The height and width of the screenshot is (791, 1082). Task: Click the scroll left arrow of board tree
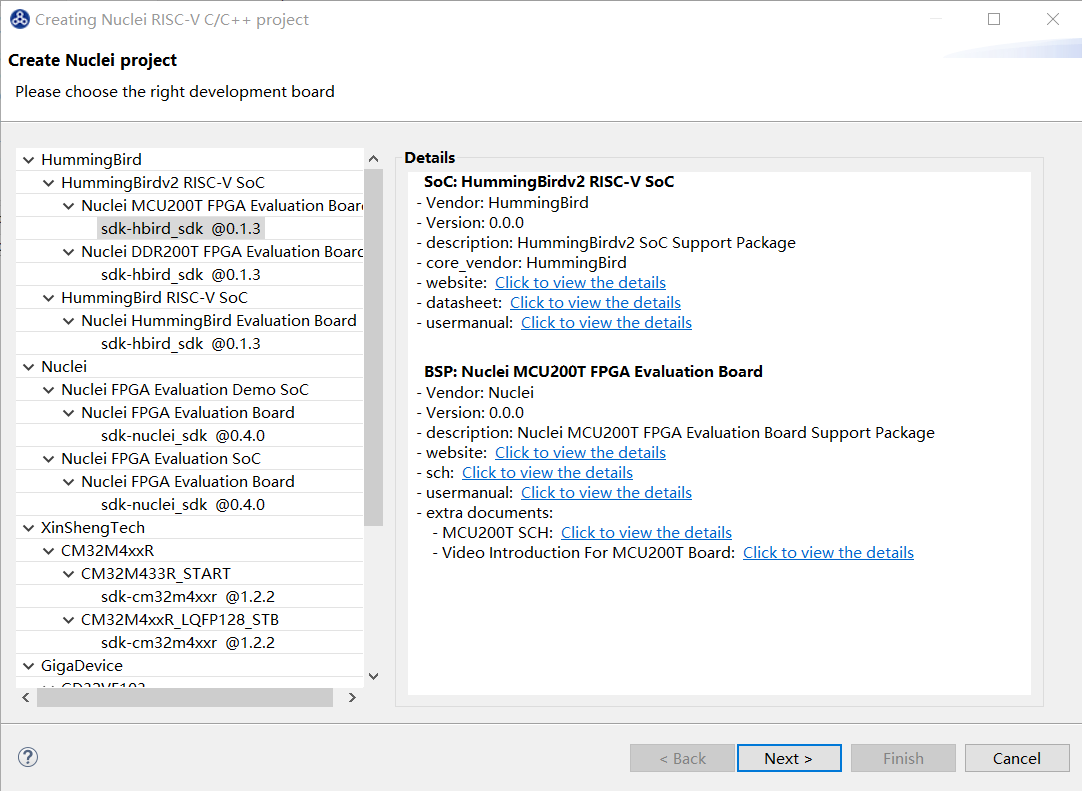pyautogui.click(x=26, y=697)
